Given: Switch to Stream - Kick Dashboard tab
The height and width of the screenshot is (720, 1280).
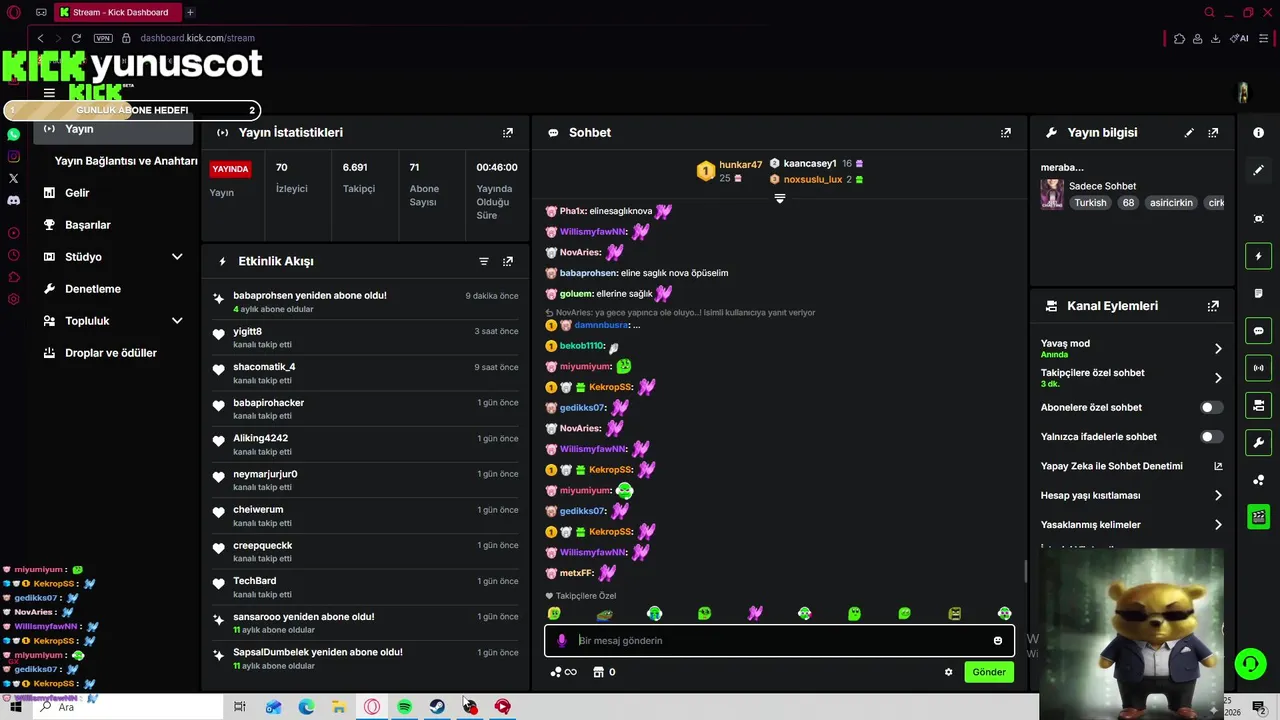Looking at the screenshot, I should tap(116, 12).
